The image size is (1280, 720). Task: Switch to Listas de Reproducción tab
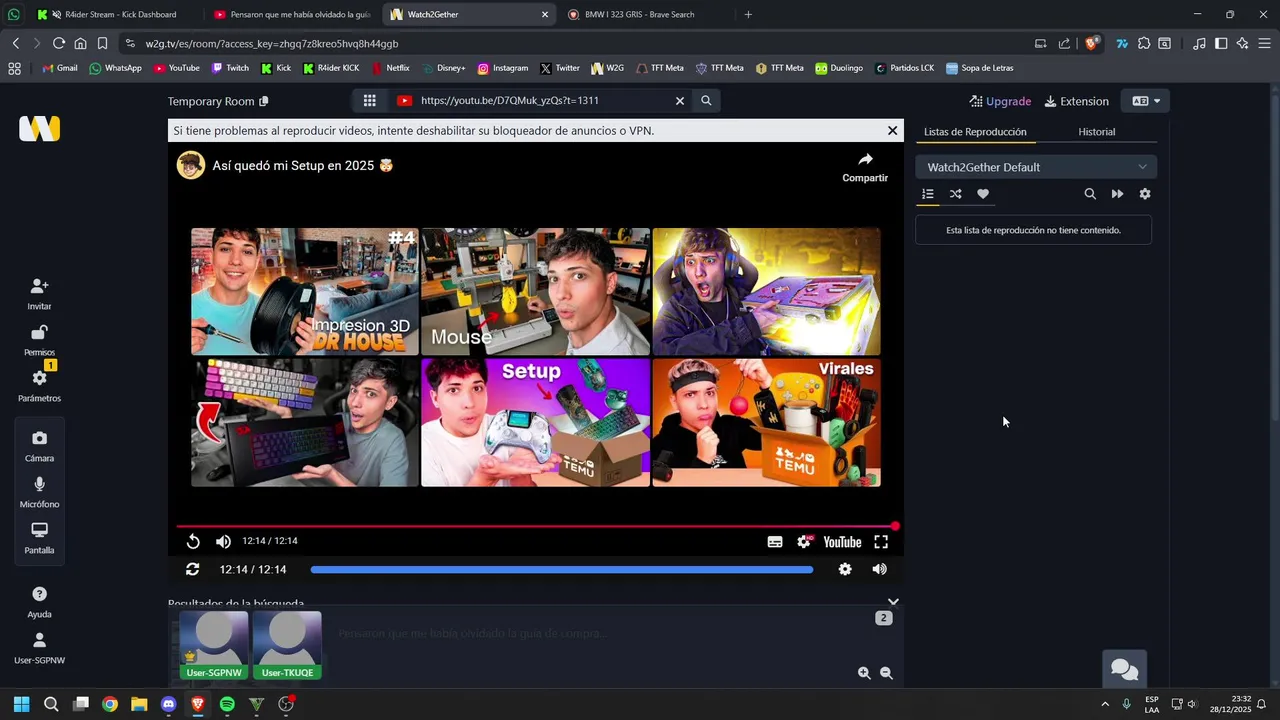975,132
